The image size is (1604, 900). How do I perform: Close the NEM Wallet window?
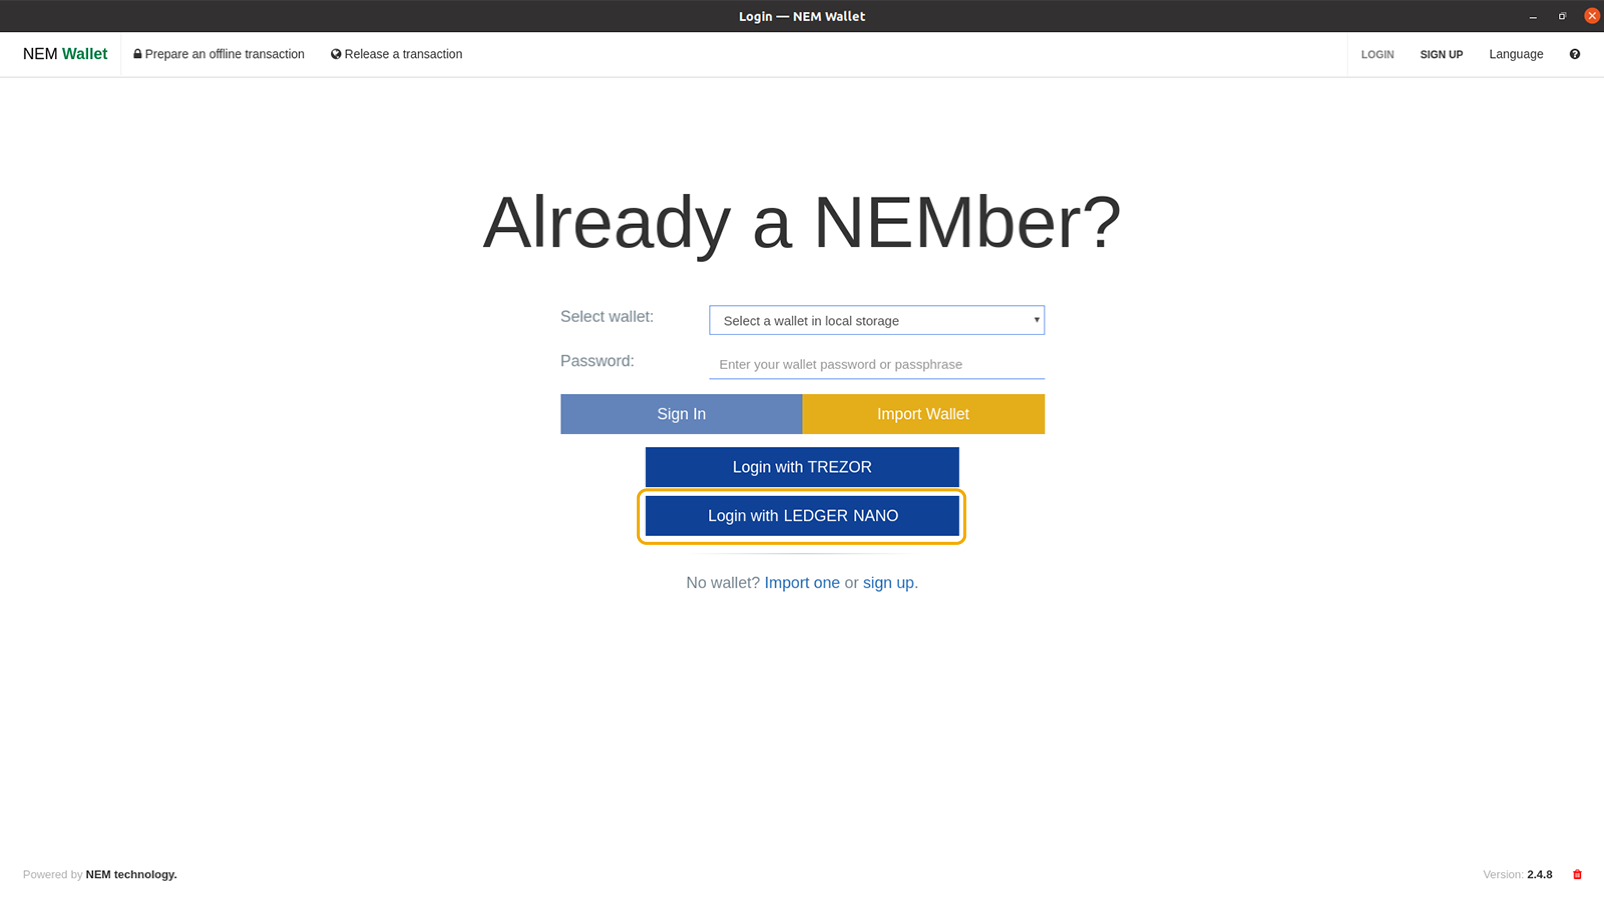tap(1592, 16)
